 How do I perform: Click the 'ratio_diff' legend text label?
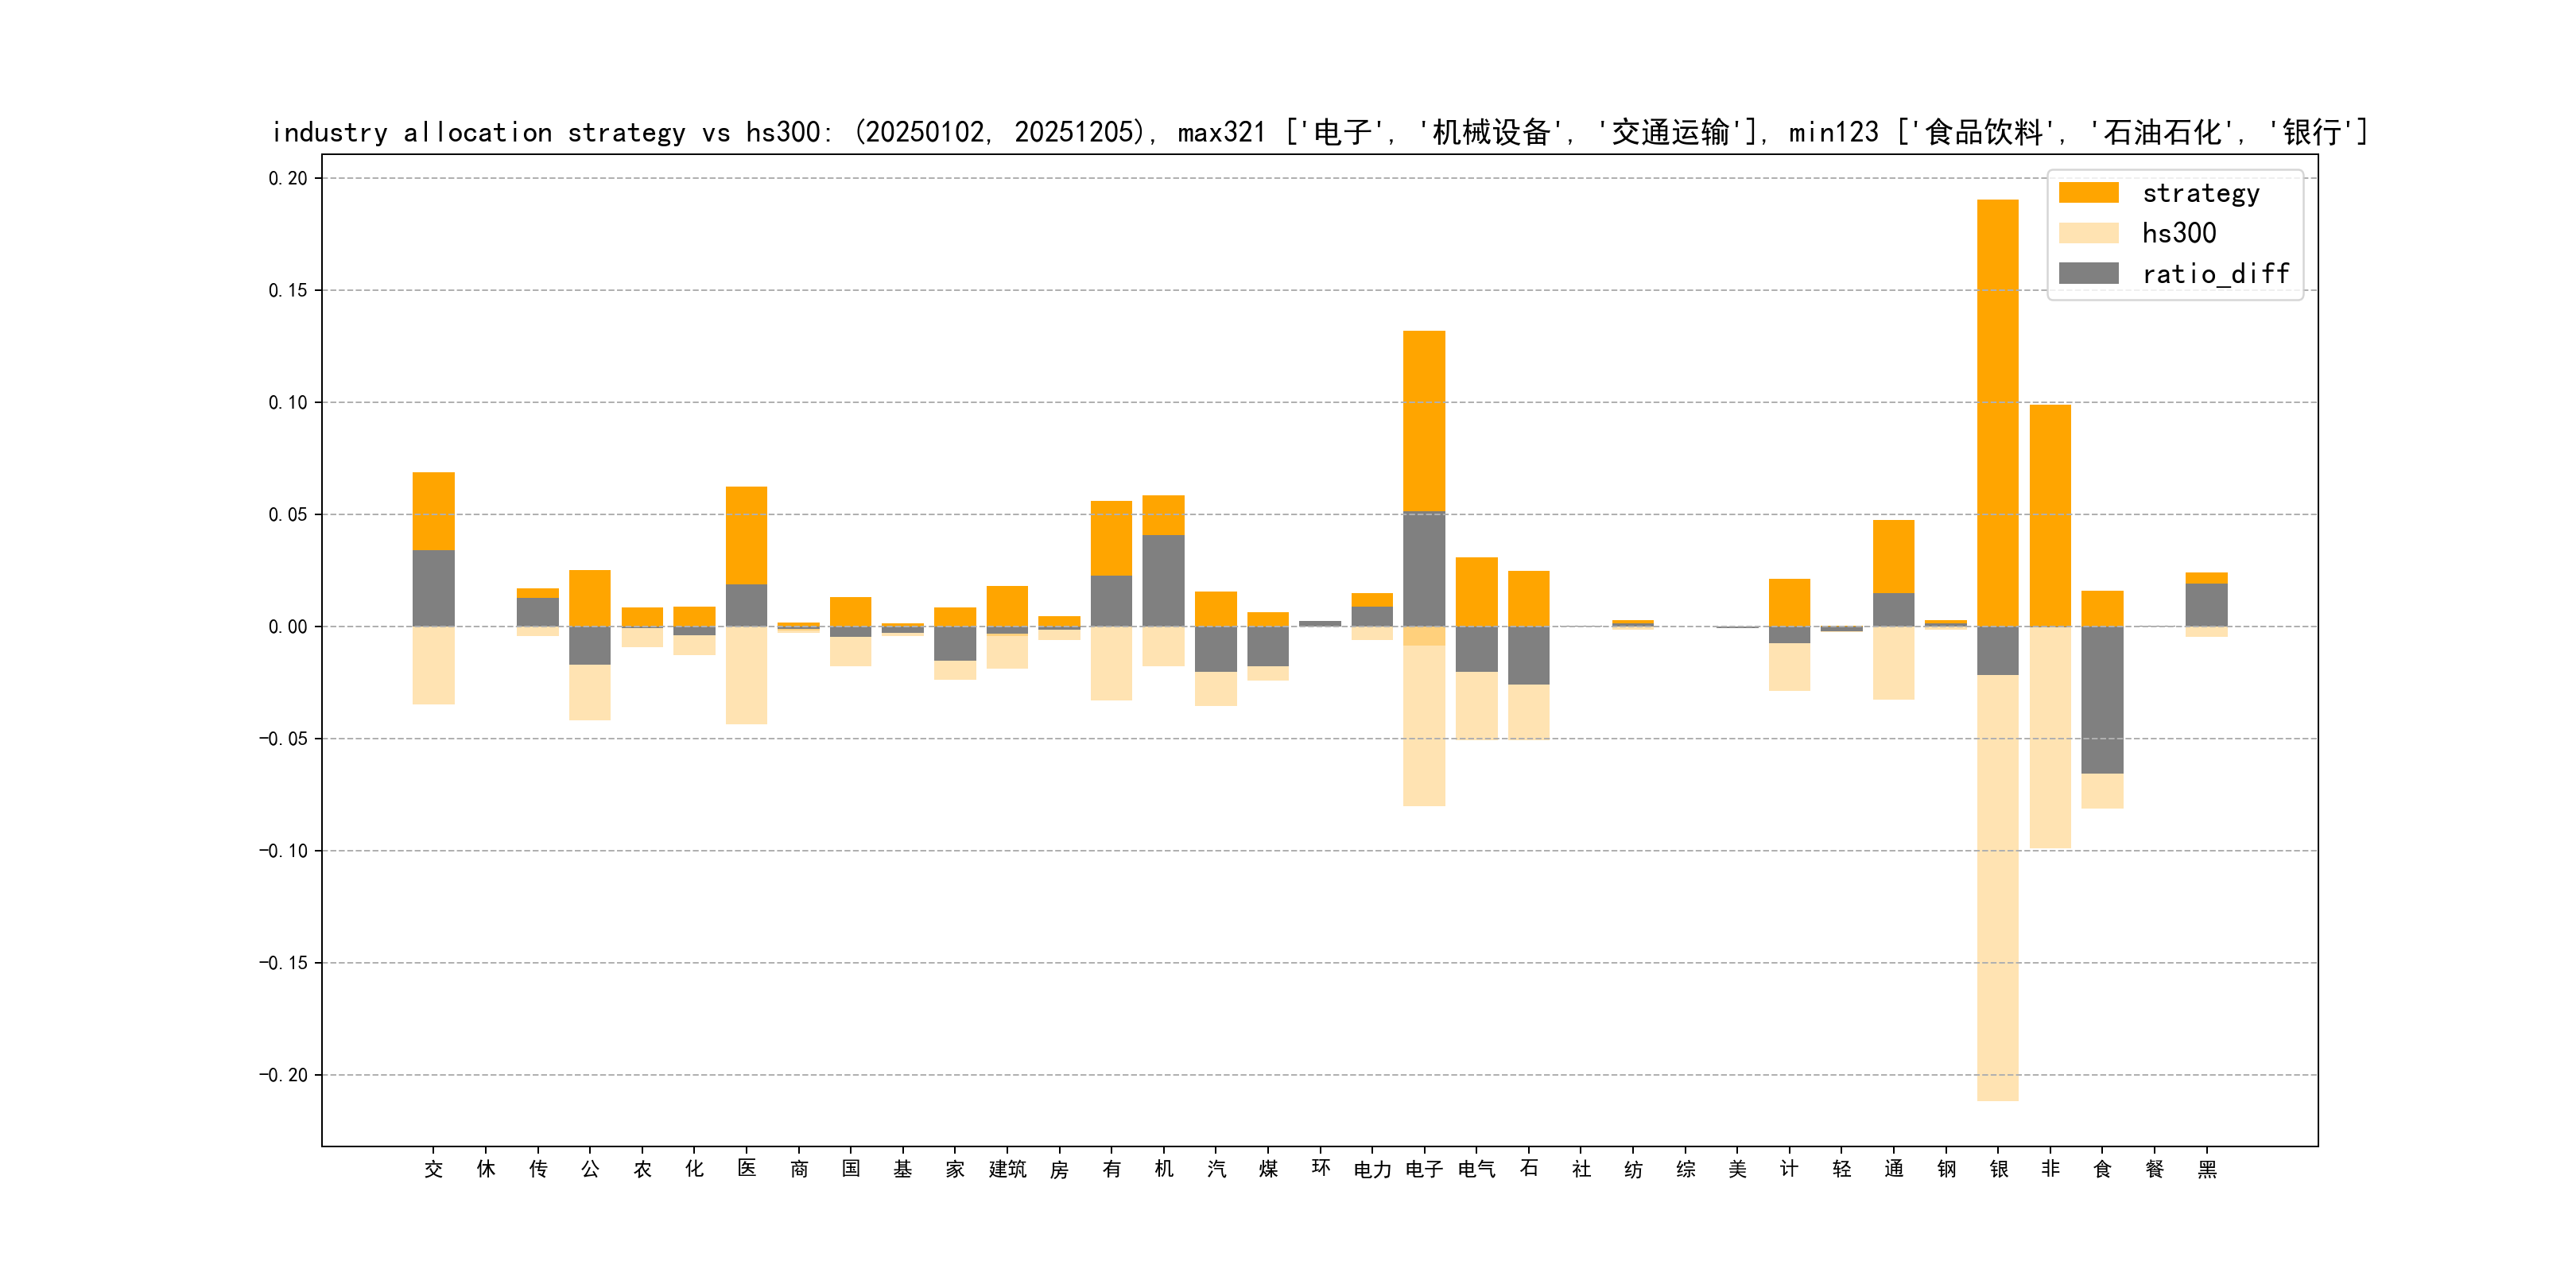(x=2215, y=273)
